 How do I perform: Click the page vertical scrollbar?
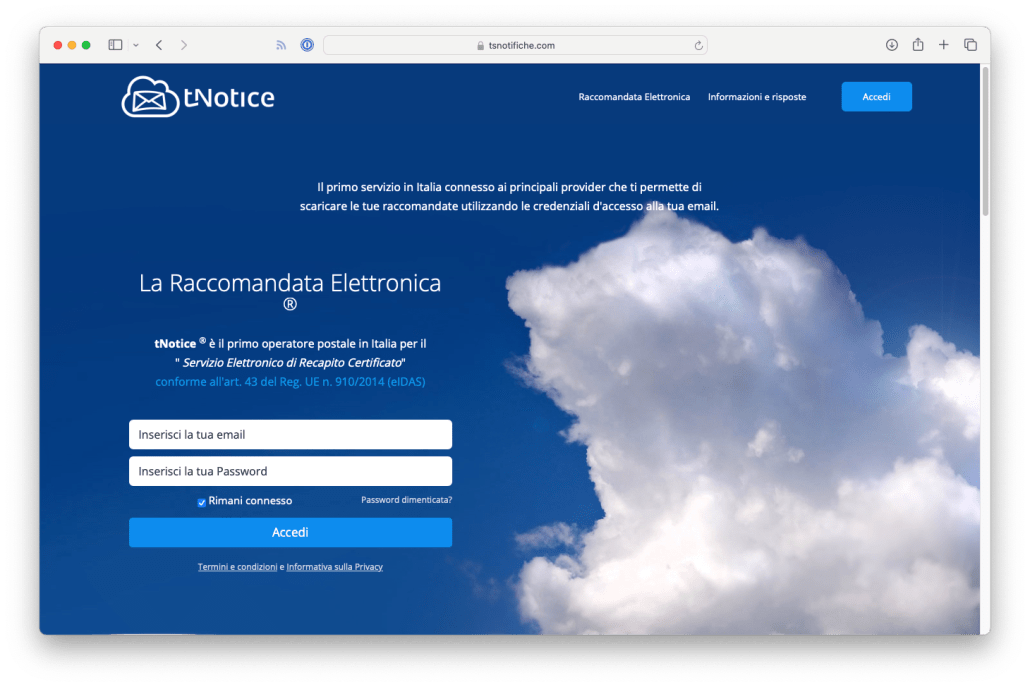tap(985, 141)
